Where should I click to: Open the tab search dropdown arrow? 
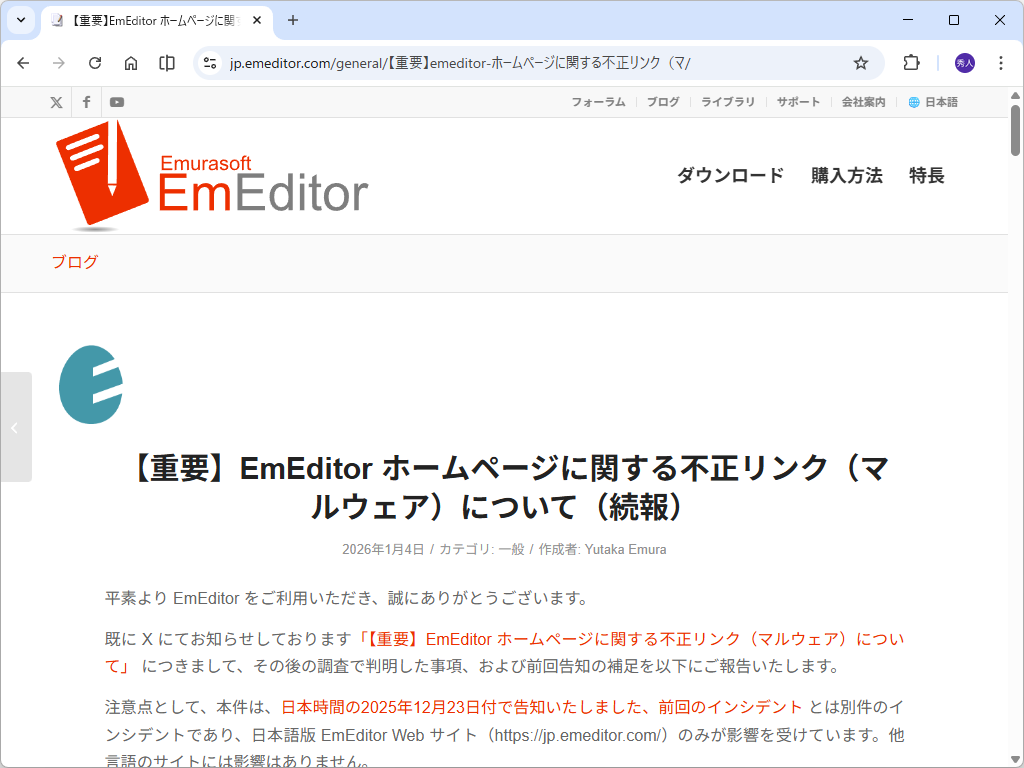(21, 20)
